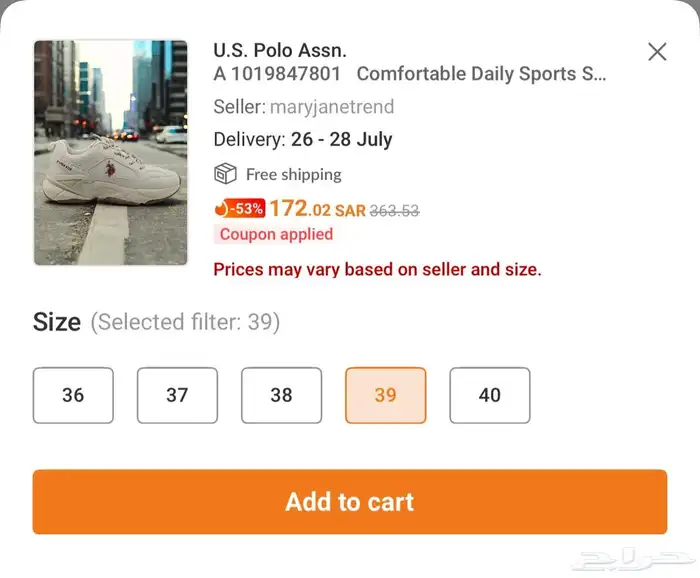Screen dimensions: 700x578
Task: Tap the Coupon applied tag
Action: (x=276, y=235)
